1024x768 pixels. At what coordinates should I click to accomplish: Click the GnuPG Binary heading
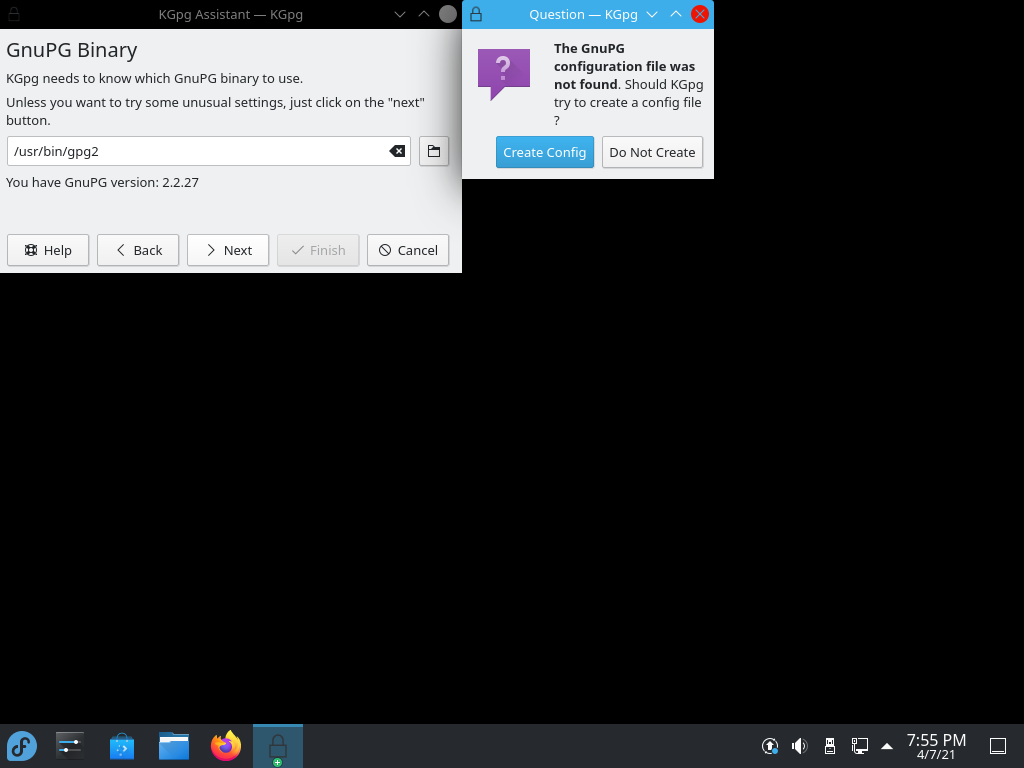pyautogui.click(x=72, y=50)
